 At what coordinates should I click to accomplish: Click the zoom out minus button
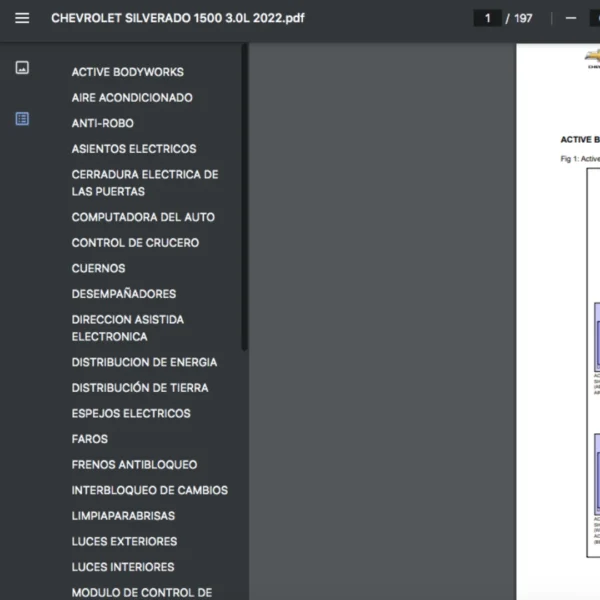pyautogui.click(x=571, y=18)
